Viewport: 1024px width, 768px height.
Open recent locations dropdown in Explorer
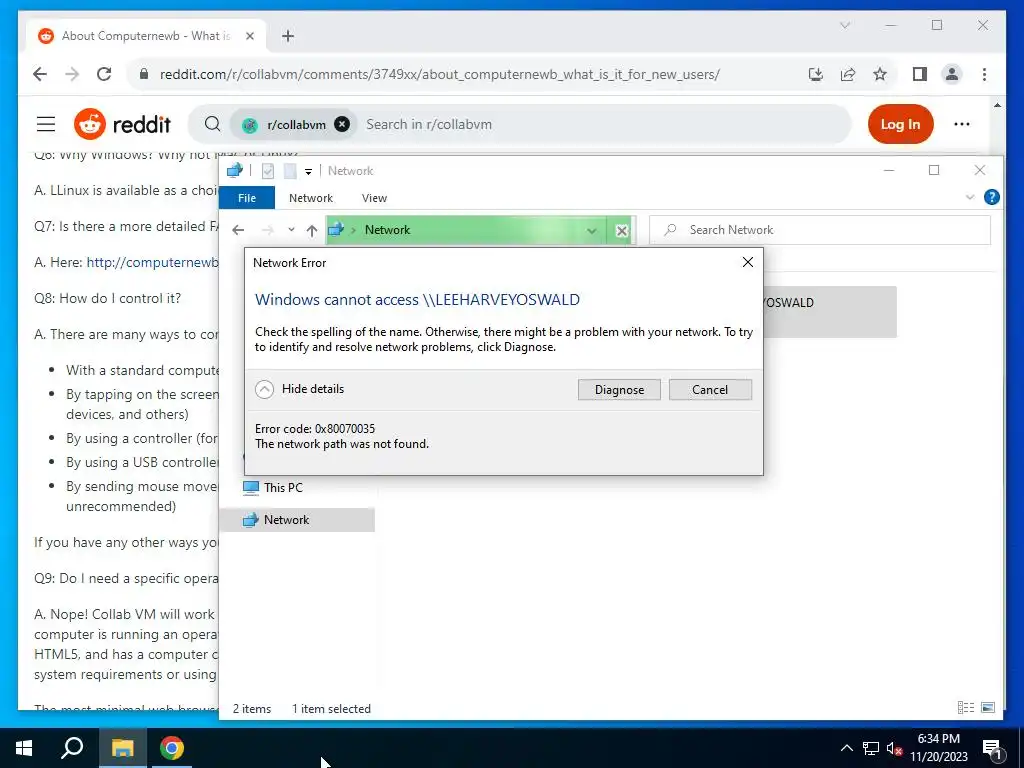291,230
